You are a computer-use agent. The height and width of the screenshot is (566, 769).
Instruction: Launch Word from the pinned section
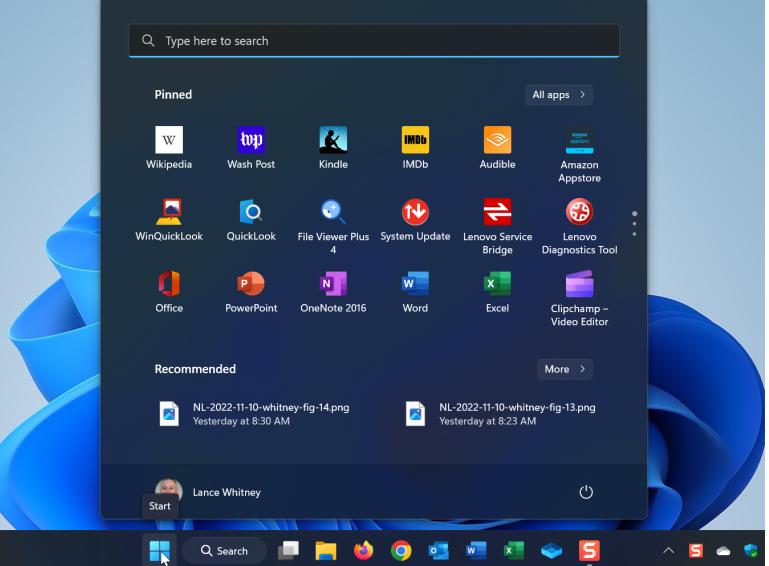pyautogui.click(x=415, y=291)
